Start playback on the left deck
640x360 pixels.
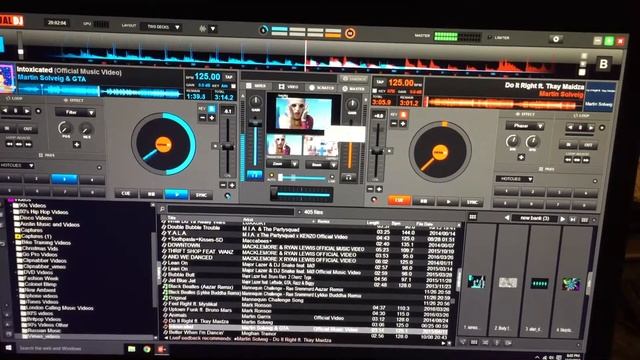pos(176,195)
